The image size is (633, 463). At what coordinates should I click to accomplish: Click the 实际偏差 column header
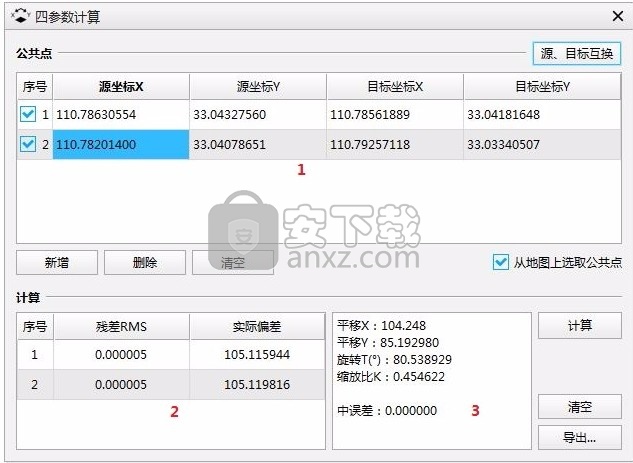(257, 326)
